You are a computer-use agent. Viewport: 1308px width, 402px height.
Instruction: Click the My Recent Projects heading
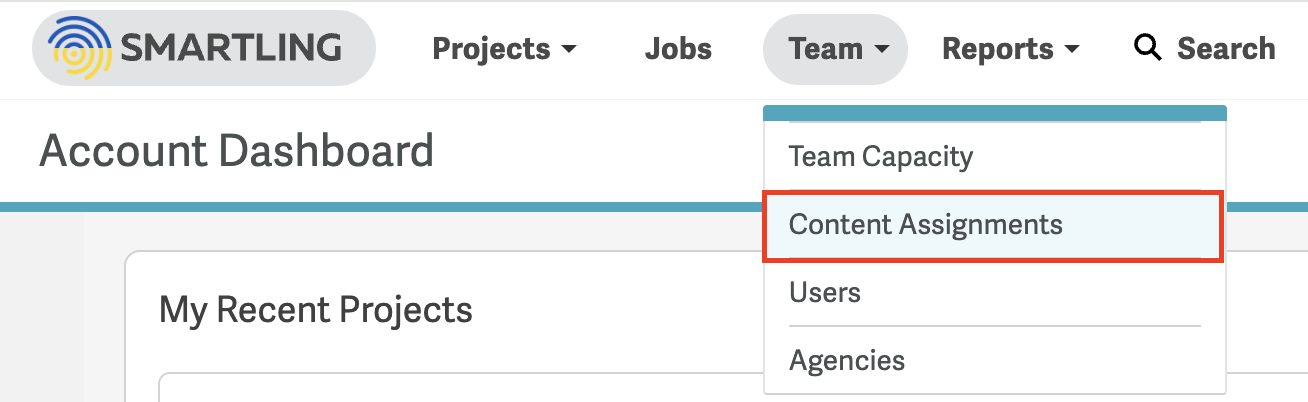316,309
